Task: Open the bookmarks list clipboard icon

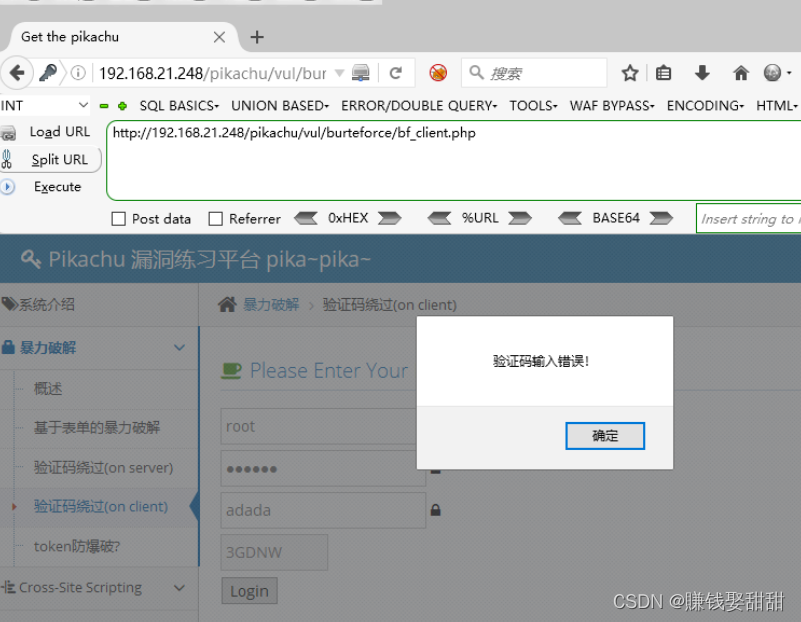Action: [664, 73]
